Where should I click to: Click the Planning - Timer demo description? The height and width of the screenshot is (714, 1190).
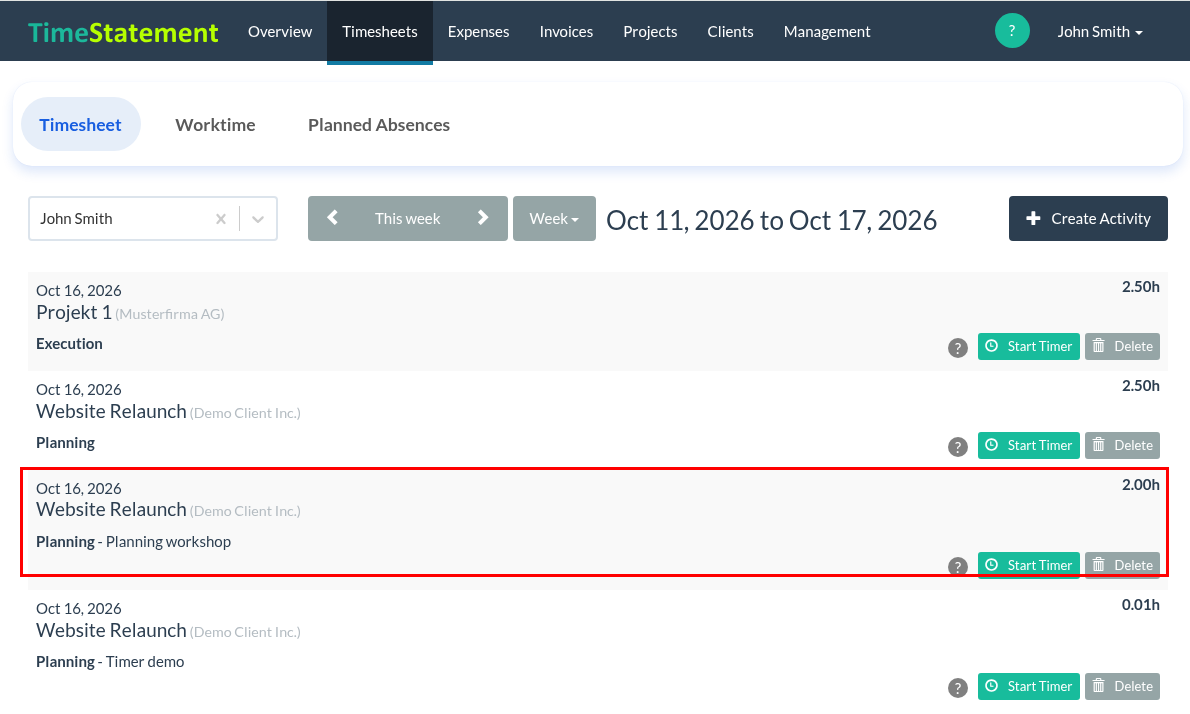click(110, 662)
